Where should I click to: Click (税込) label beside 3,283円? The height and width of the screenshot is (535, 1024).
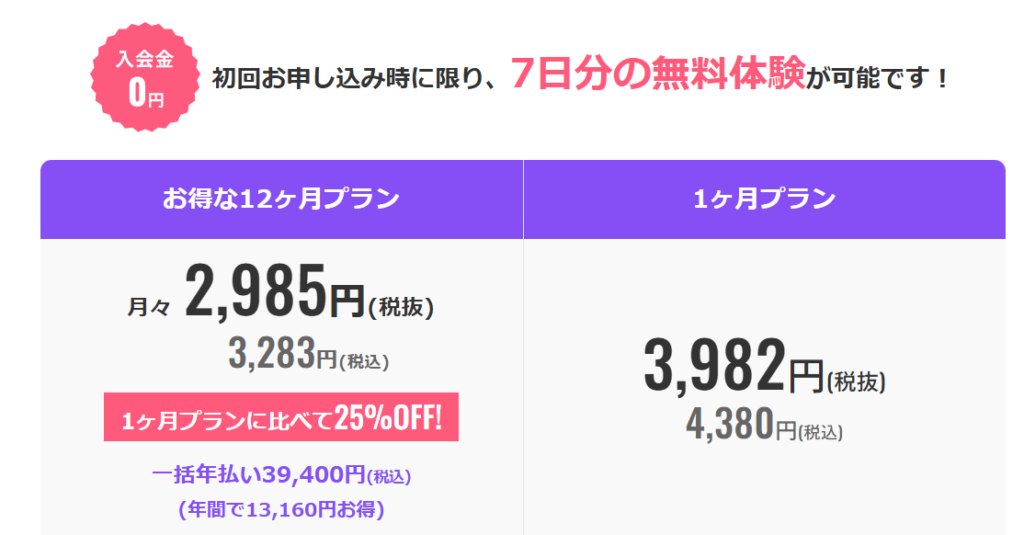[x=365, y=362]
